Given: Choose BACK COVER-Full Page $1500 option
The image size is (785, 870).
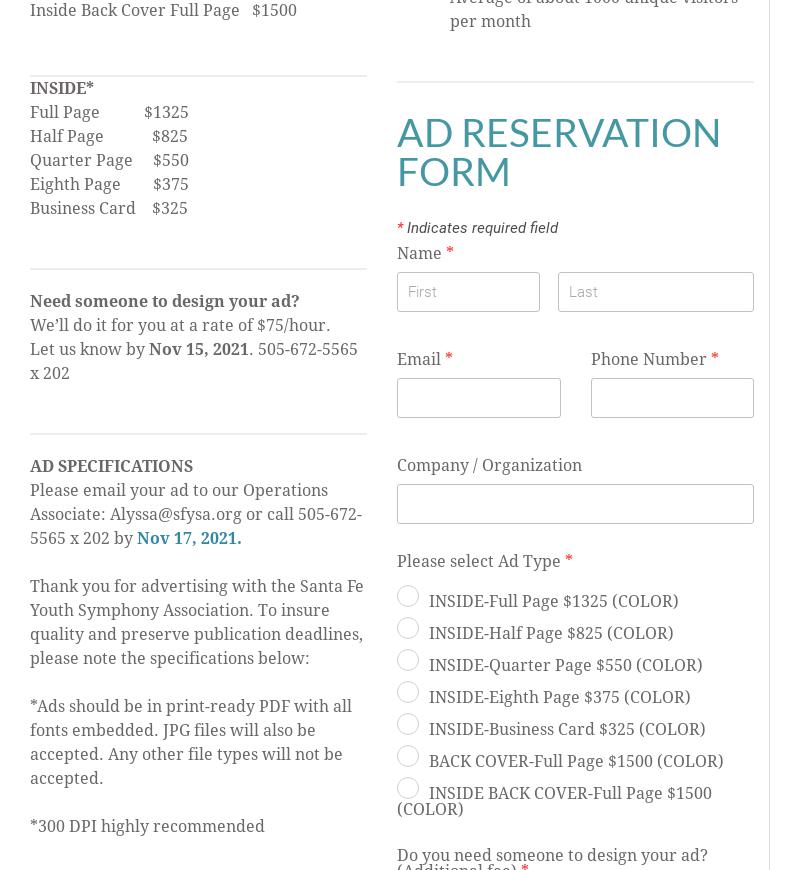Looking at the screenshot, I should point(408,756).
